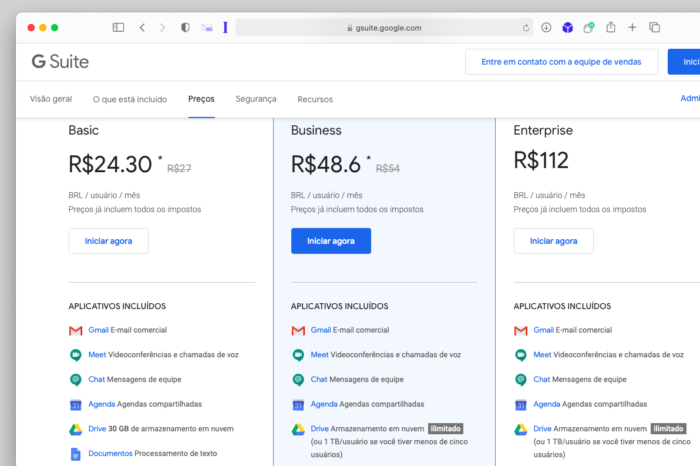The height and width of the screenshot is (466, 700).
Task: Open the Meet link in Enterprise plan
Action: (x=542, y=355)
